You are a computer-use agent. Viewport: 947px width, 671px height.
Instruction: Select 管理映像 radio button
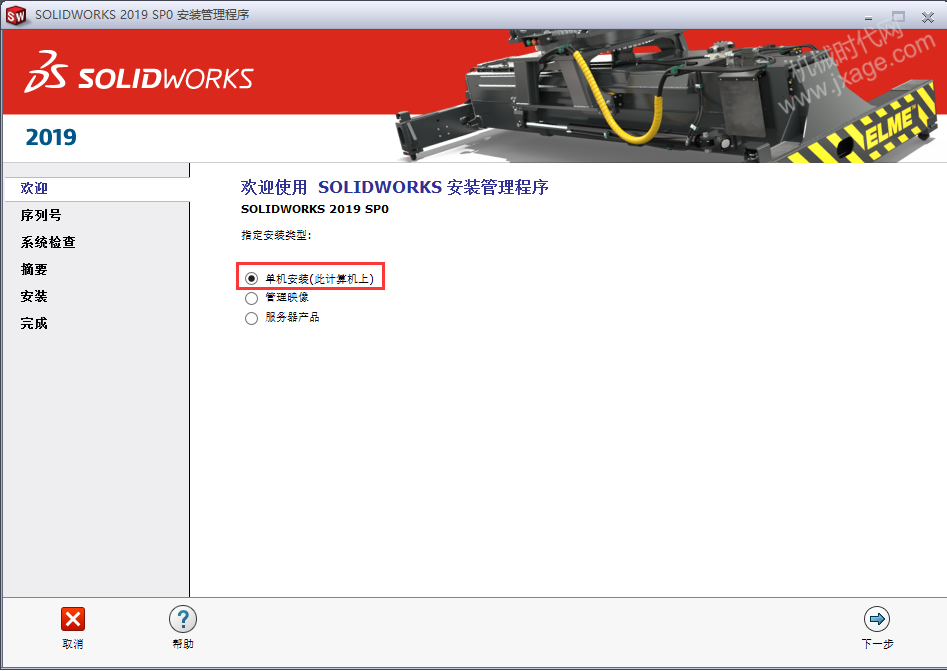tap(252, 298)
